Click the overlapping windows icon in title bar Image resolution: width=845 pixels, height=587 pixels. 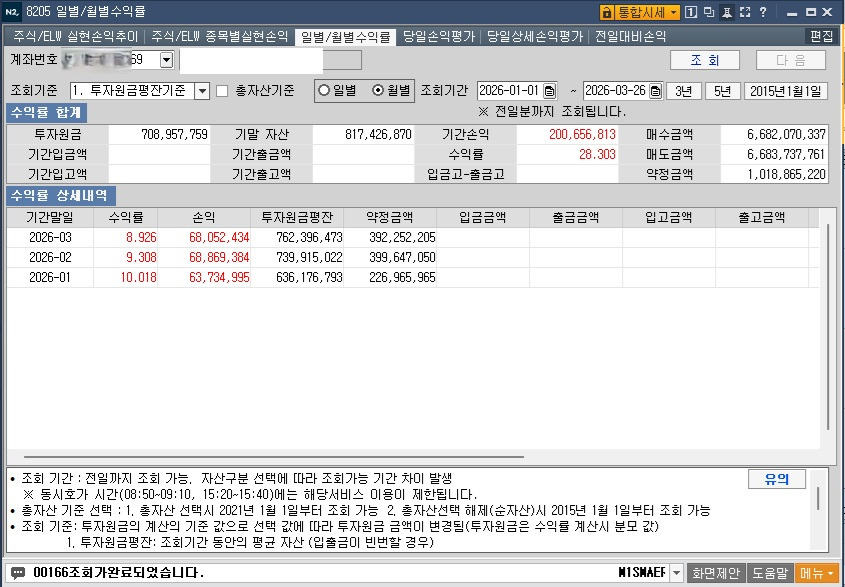[x=709, y=12]
